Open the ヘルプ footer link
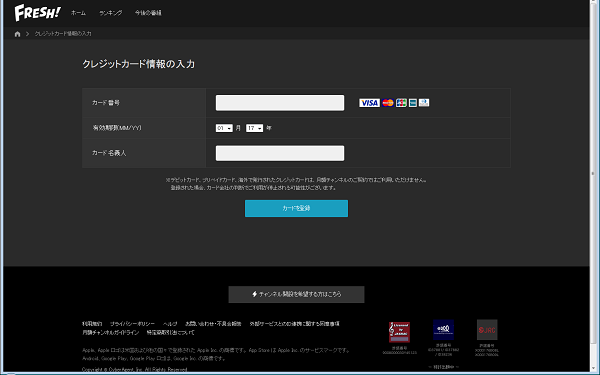This screenshot has width=600, height=375. coord(170,324)
